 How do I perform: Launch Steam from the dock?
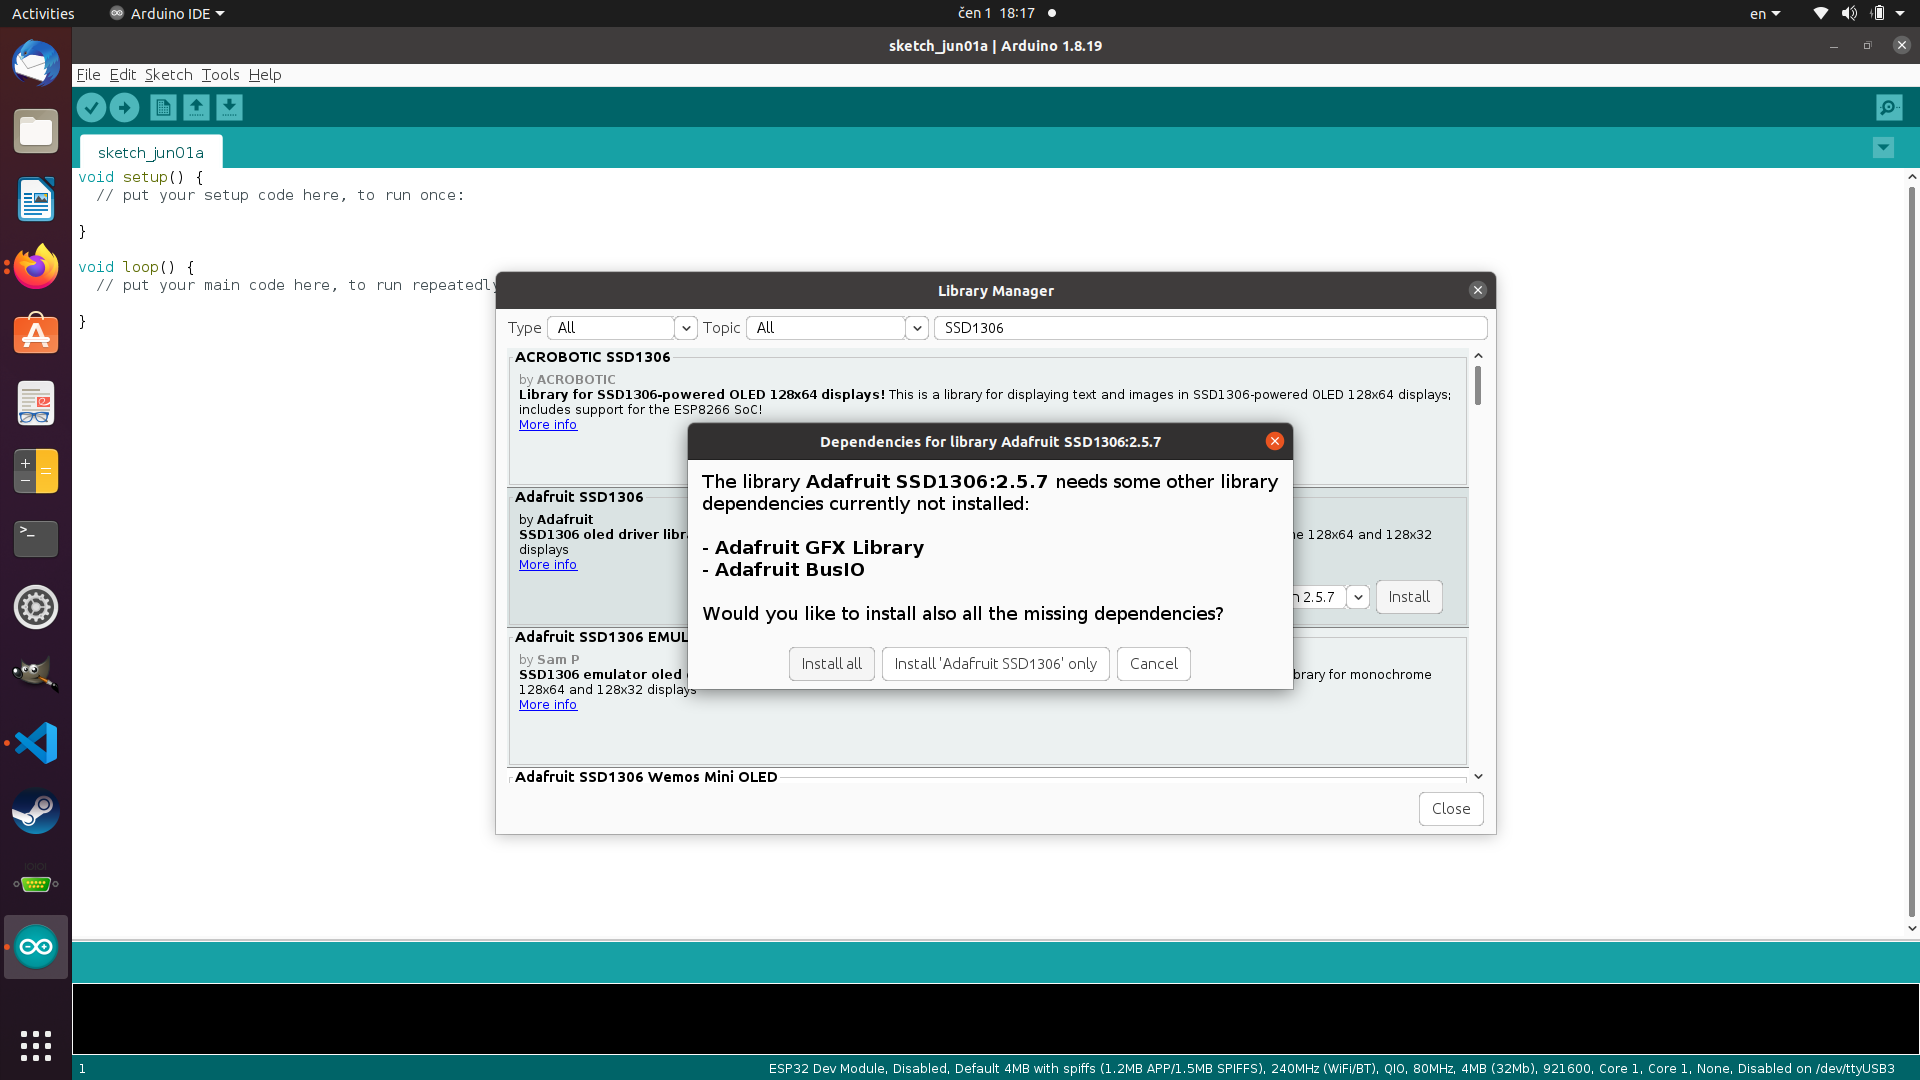(36, 811)
